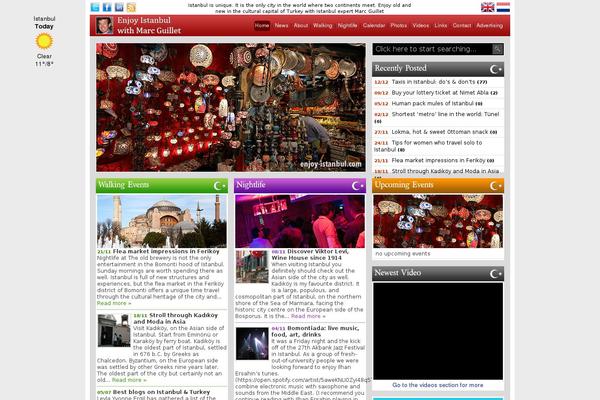Open the Calendar menu item
The height and width of the screenshot is (400, 600).
(x=374, y=25)
